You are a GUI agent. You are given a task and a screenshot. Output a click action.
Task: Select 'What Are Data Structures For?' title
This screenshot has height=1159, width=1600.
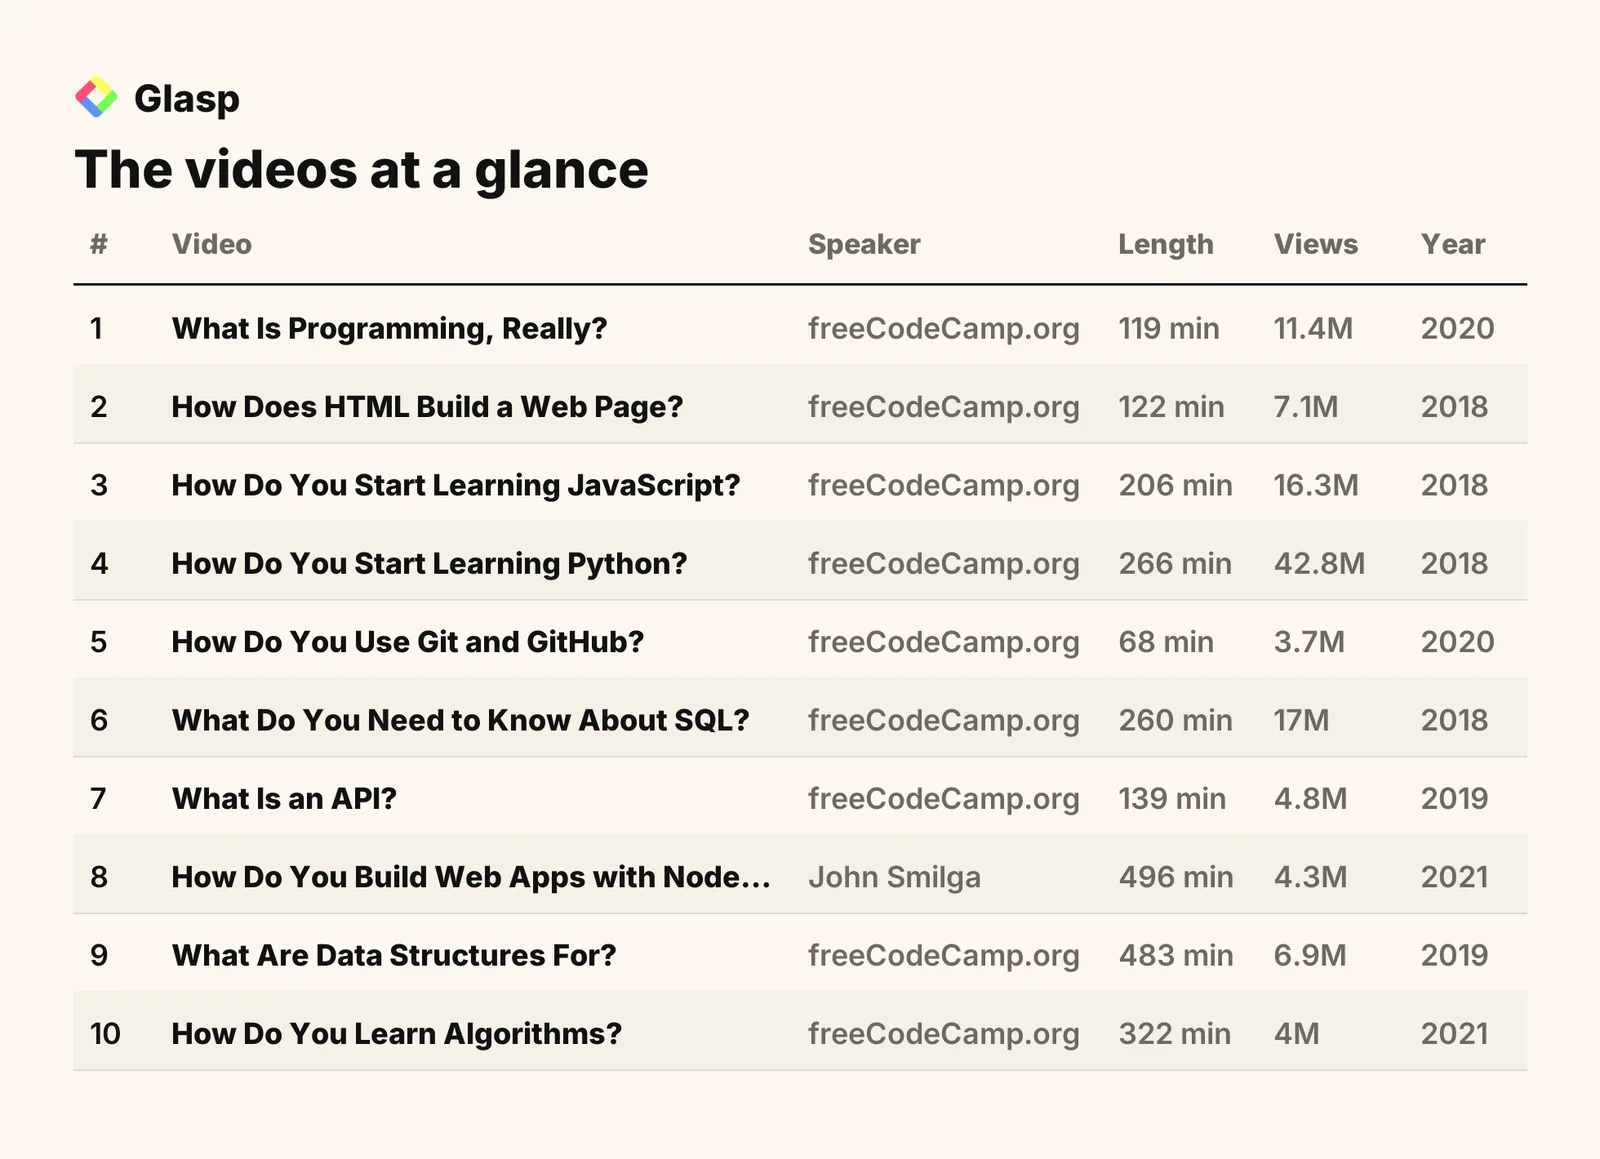394,955
